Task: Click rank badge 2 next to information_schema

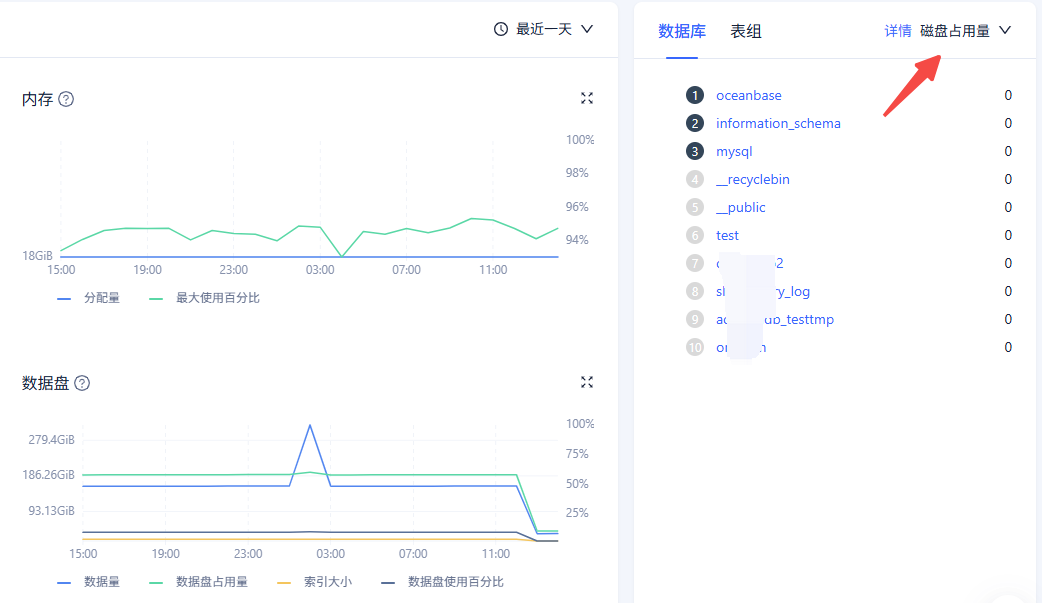Action: point(695,123)
